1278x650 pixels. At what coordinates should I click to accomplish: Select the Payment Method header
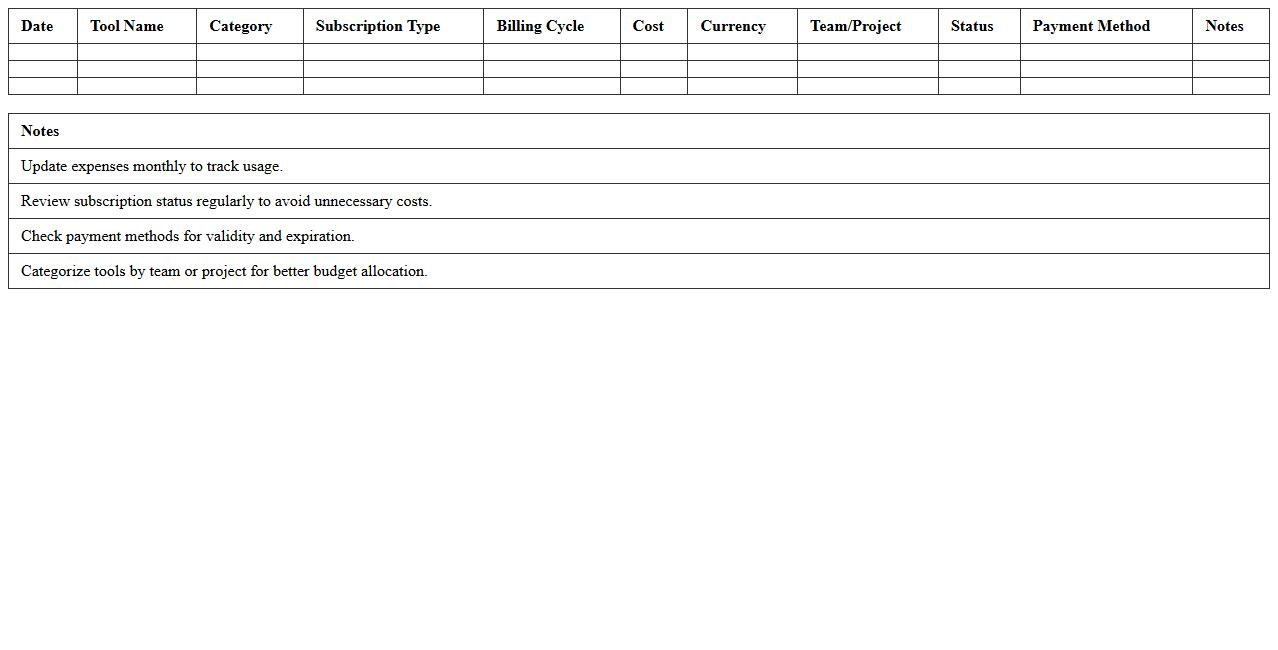1091,26
